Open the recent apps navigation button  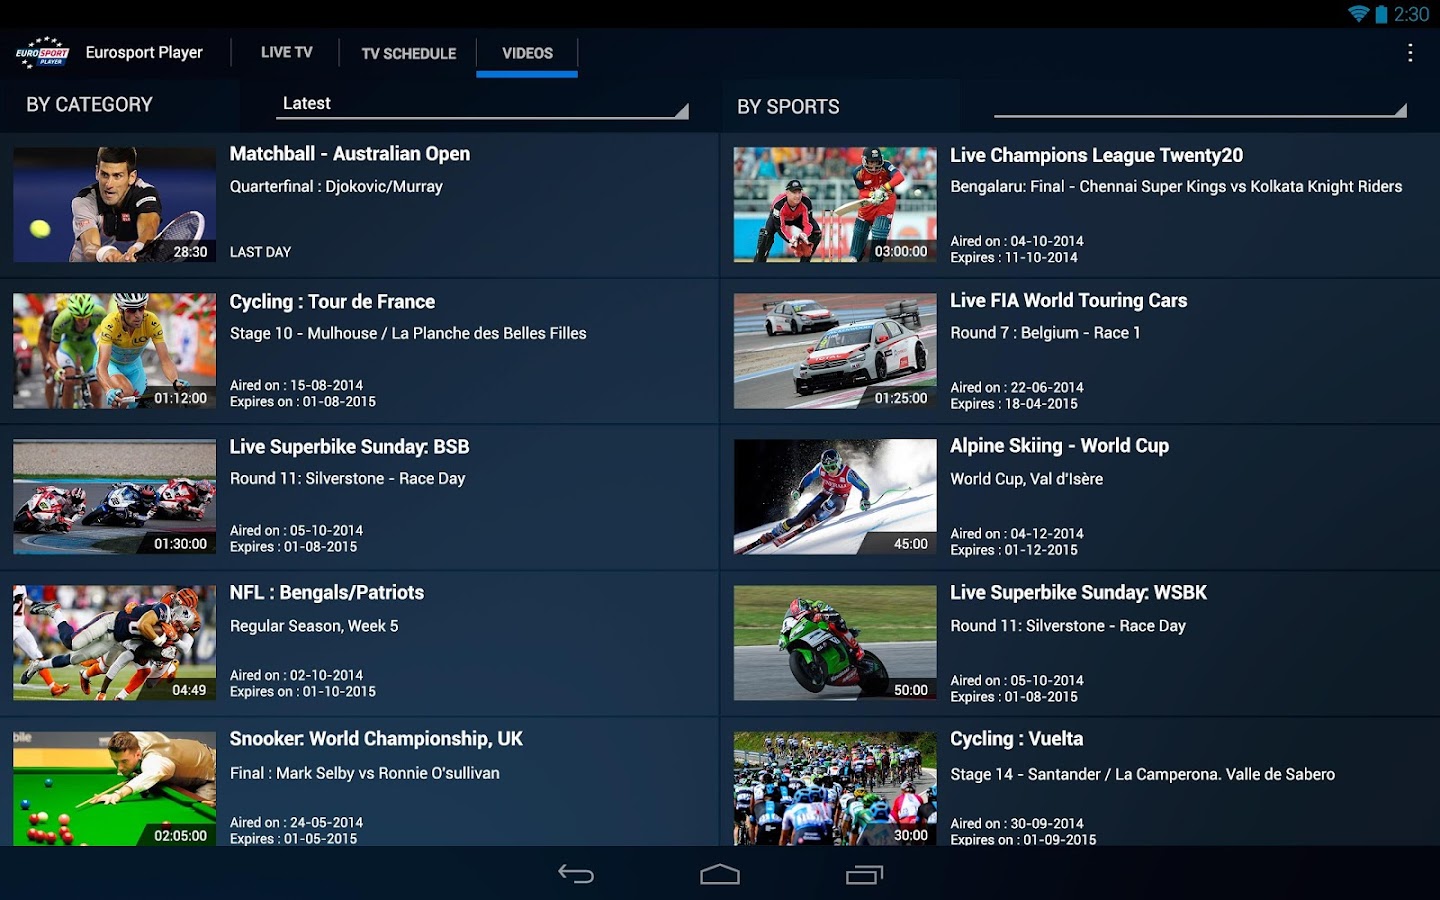pyautogui.click(x=865, y=874)
